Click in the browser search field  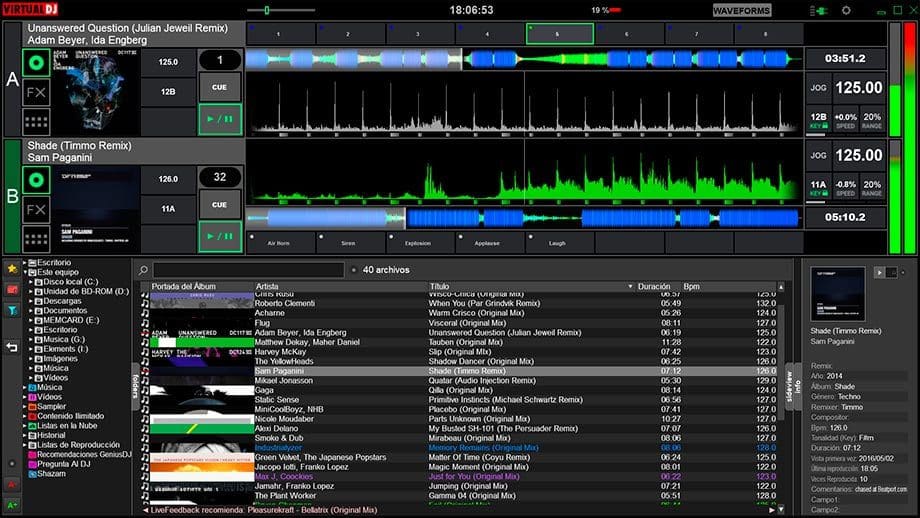pos(249,270)
